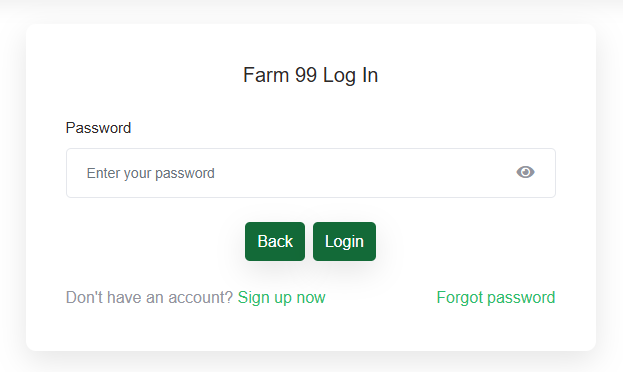Toggle password visibility with the eye icon

[x=525, y=172]
